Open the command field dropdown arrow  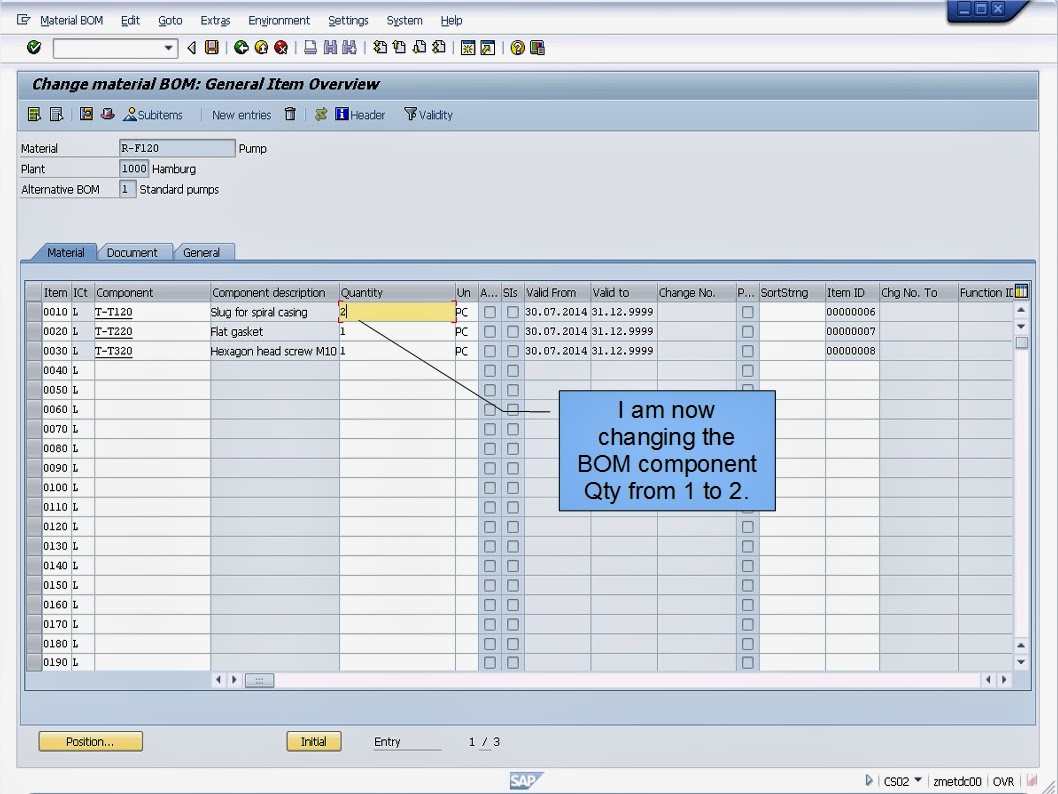[x=168, y=48]
